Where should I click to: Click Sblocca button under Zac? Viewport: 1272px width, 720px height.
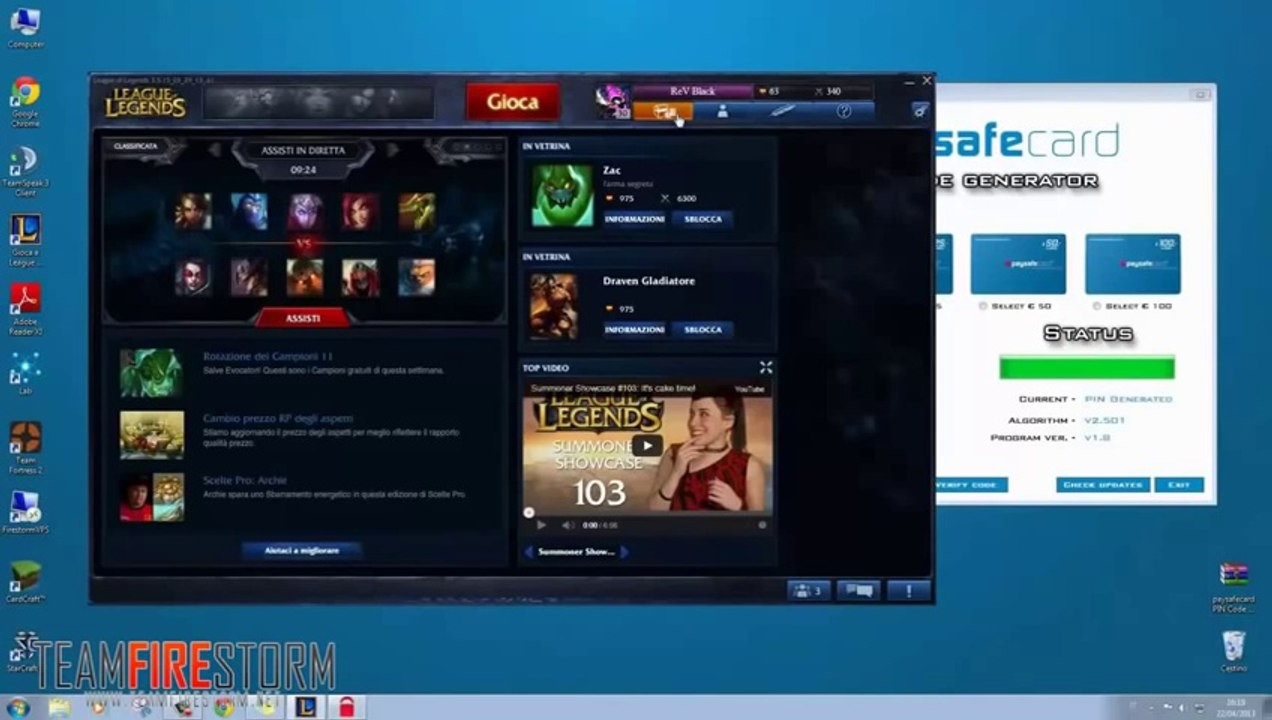[x=702, y=218]
